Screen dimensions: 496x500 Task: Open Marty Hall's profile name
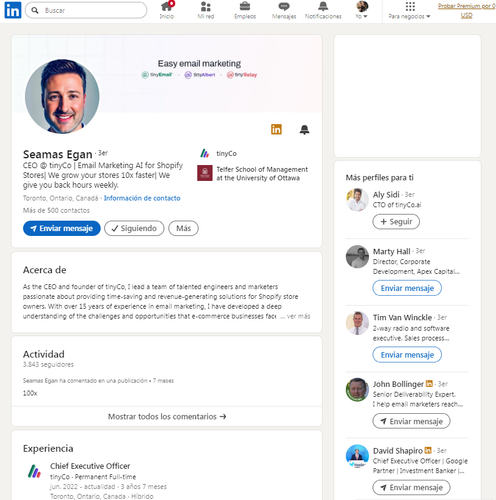pyautogui.click(x=391, y=251)
